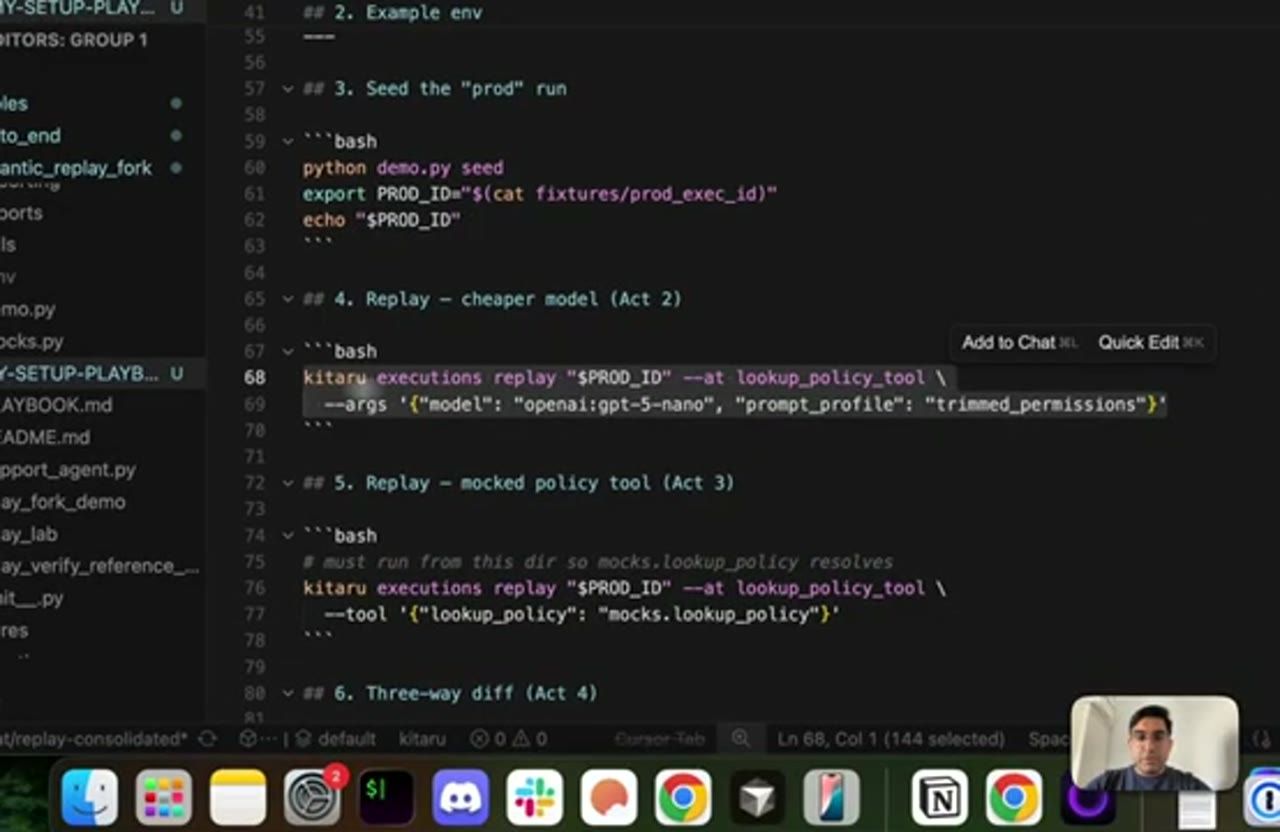Click the 'Ln 68, Col 1' cursor position indicator
This screenshot has height=832, width=1280.
tap(891, 739)
